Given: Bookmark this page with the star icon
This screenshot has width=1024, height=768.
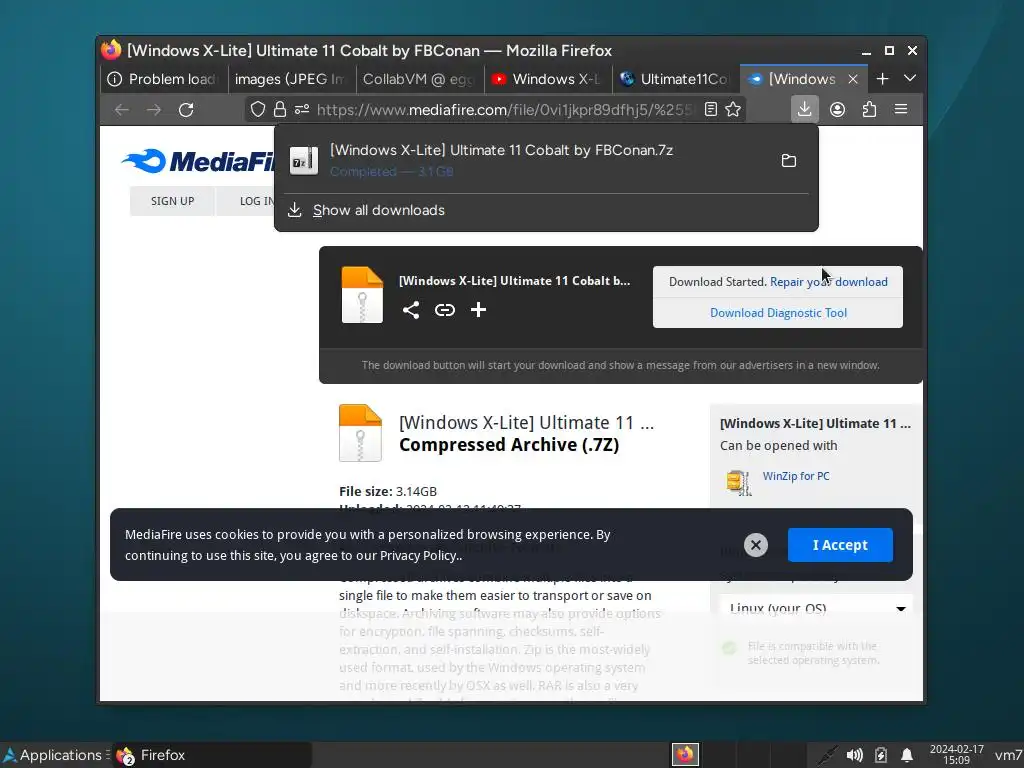Looking at the screenshot, I should point(733,109).
